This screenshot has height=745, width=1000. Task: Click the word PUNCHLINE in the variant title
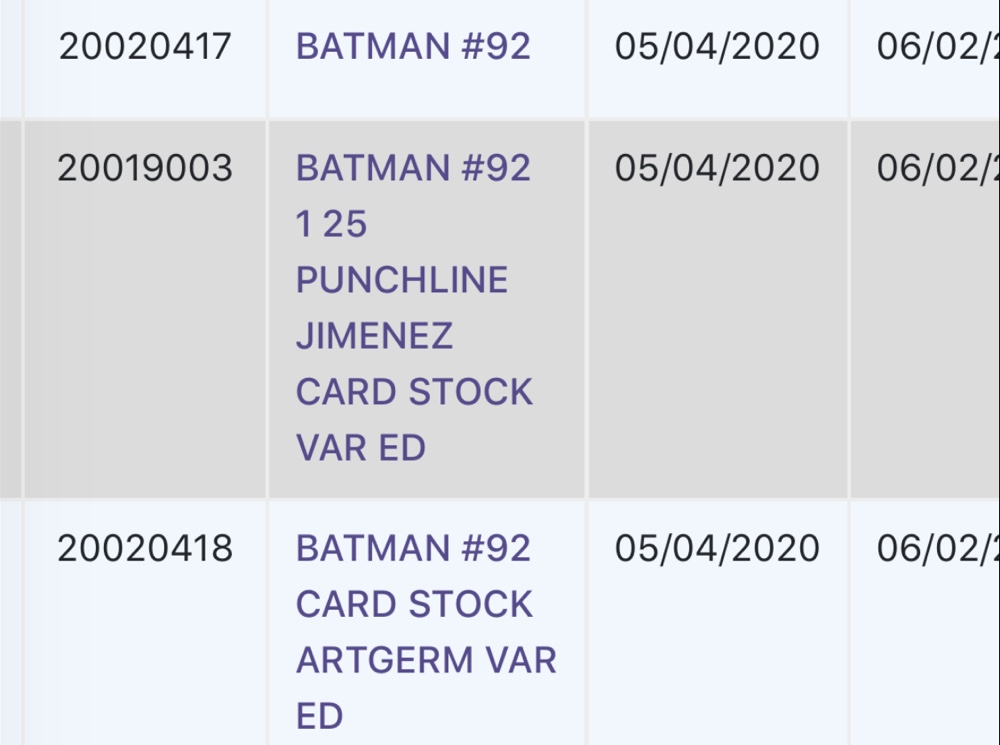click(x=402, y=279)
